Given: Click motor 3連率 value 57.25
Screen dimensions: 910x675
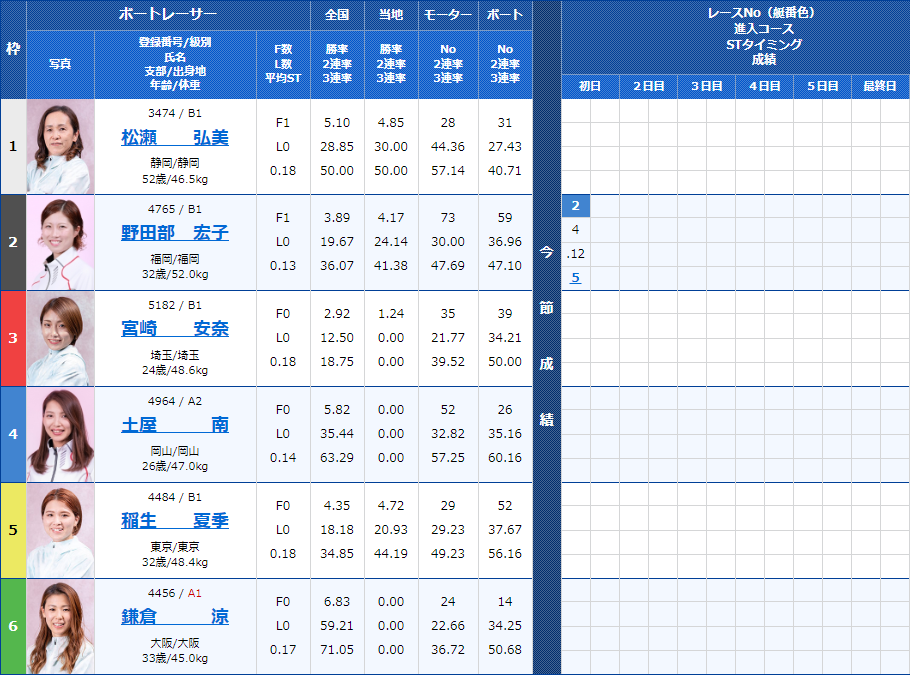Looking at the screenshot, I should point(448,457).
